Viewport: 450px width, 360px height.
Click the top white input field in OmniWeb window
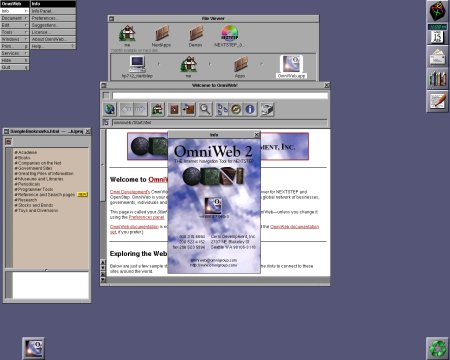pos(220,96)
